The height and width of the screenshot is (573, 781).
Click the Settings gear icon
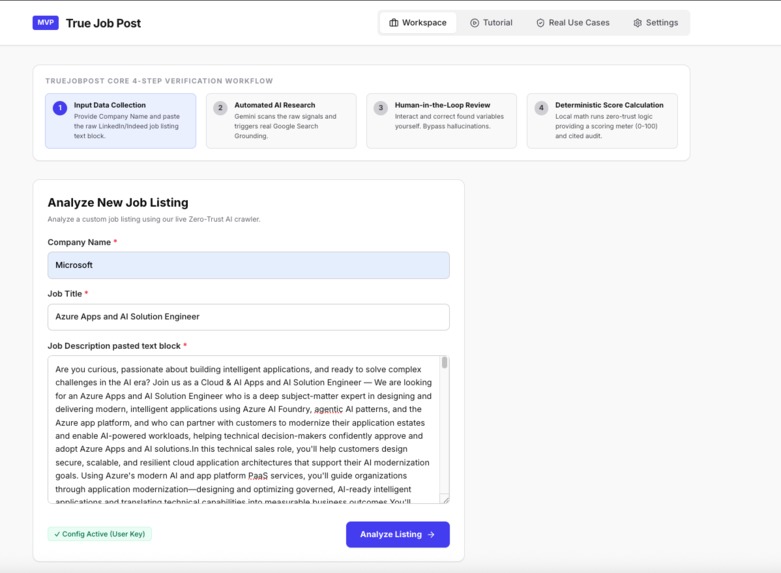[x=637, y=23]
